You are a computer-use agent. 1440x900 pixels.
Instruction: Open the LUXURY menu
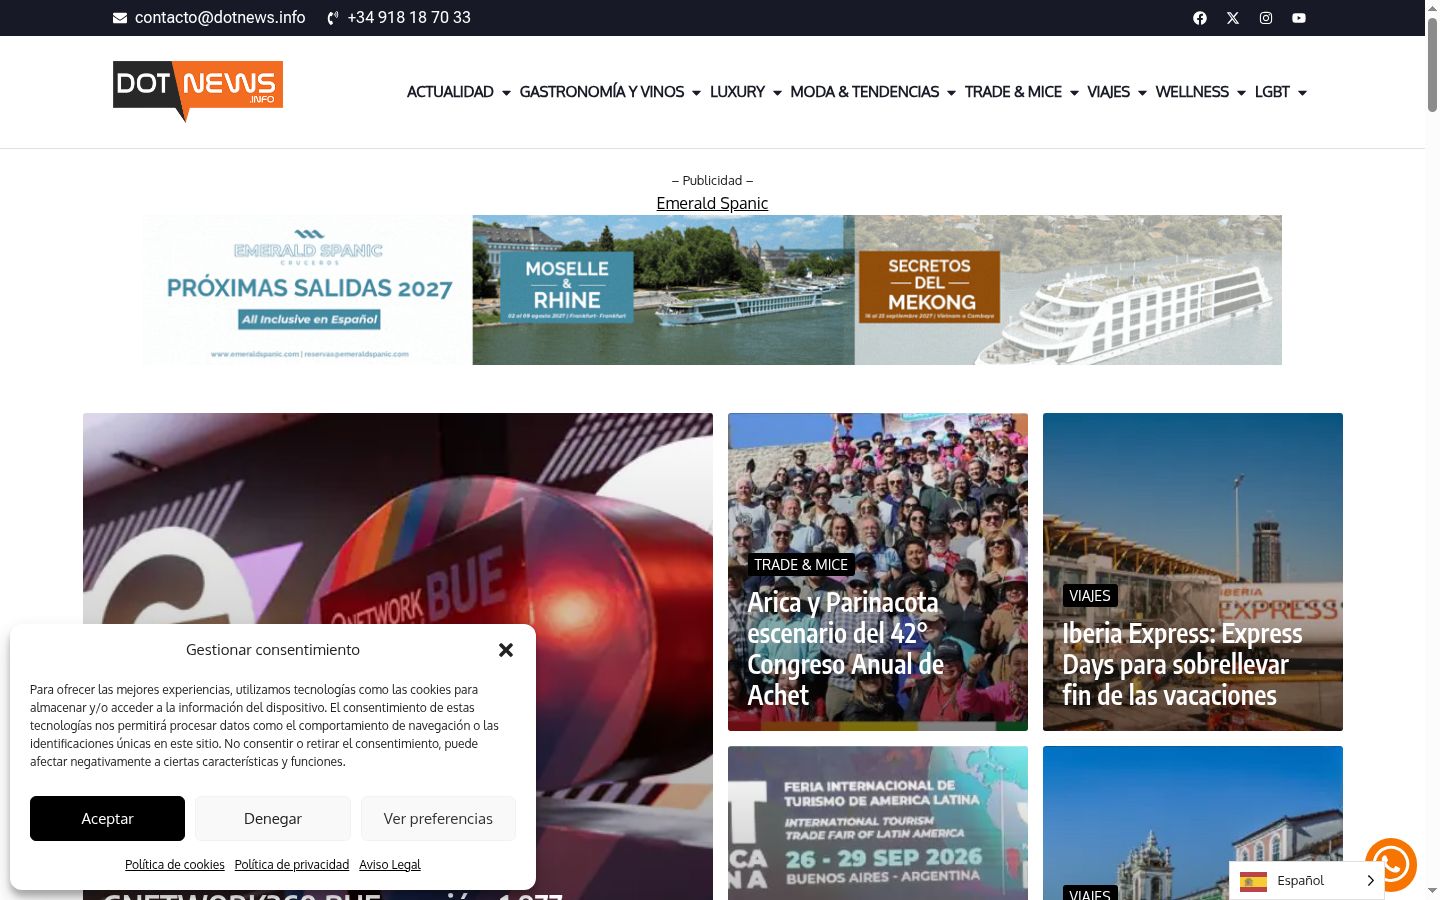[737, 92]
